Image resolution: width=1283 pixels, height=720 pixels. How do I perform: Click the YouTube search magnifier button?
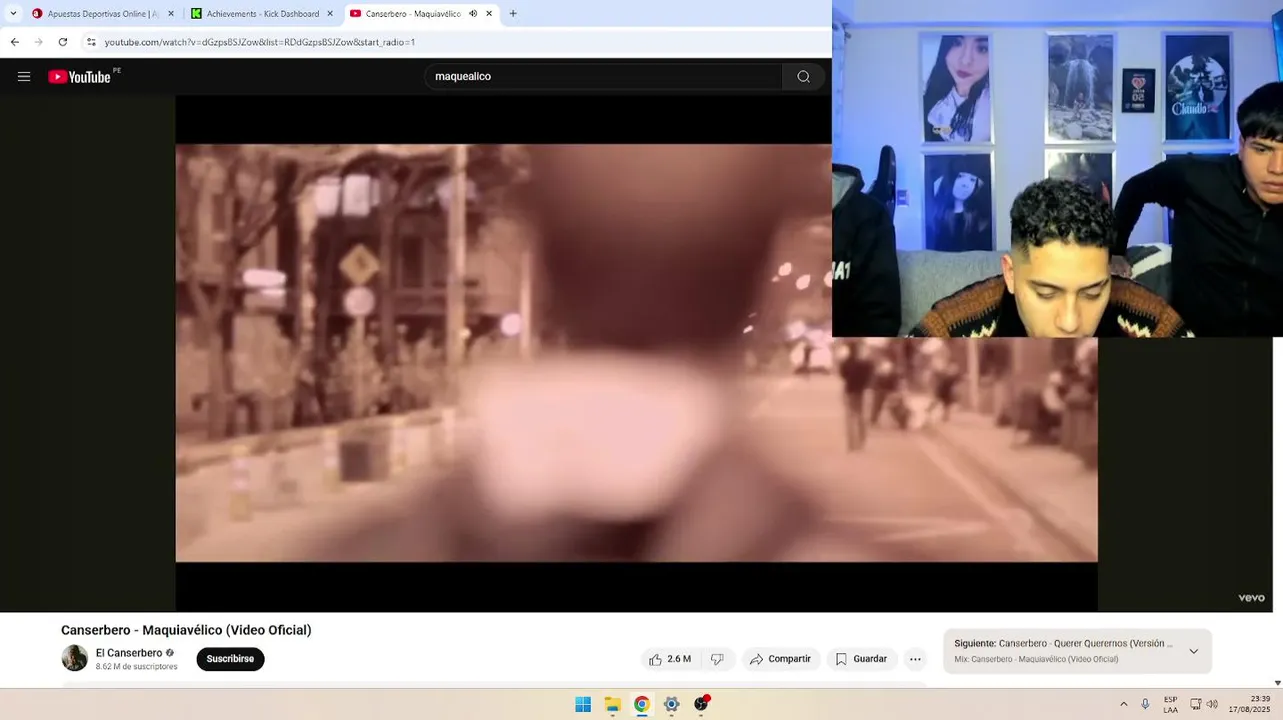tap(803, 77)
